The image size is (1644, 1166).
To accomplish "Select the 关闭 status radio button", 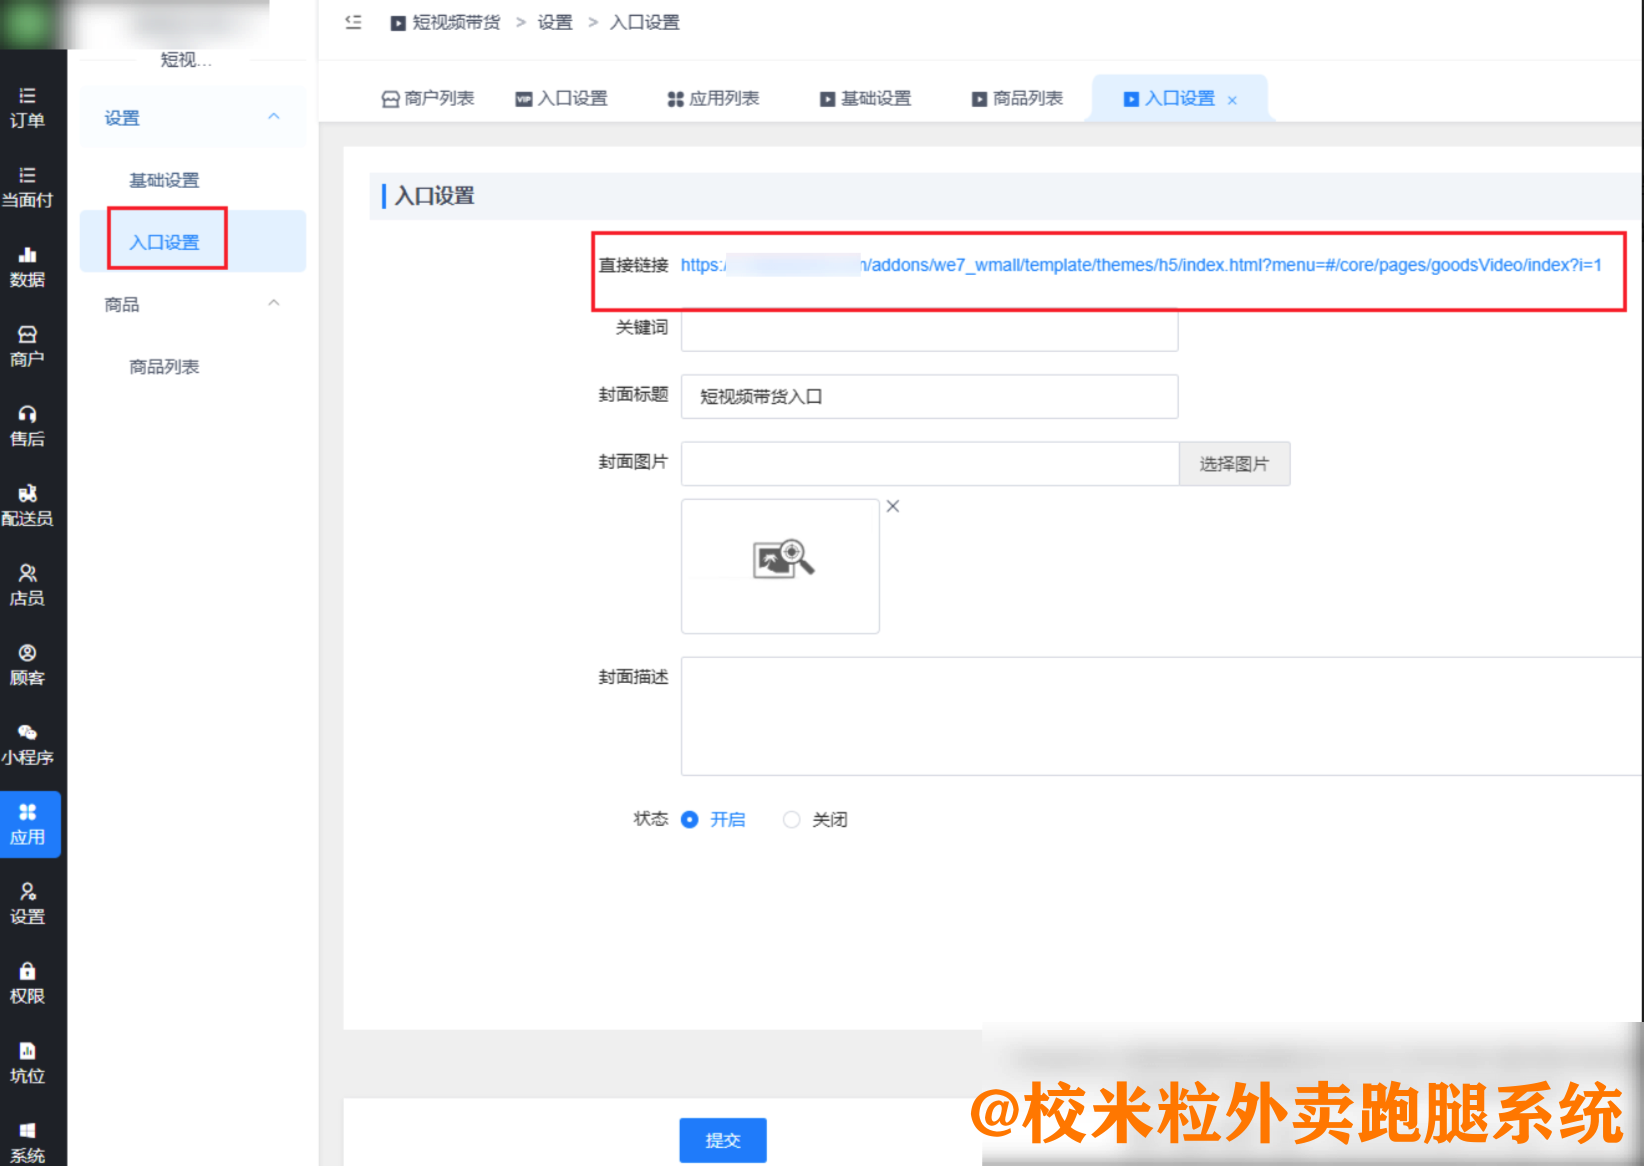I will (791, 819).
